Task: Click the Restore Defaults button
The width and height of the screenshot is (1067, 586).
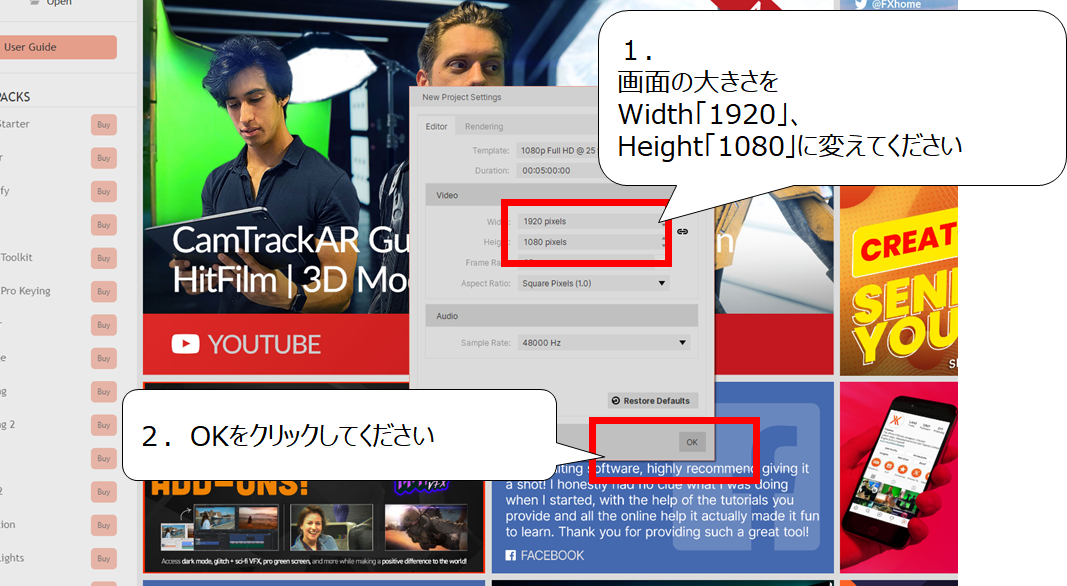Action: [651, 401]
